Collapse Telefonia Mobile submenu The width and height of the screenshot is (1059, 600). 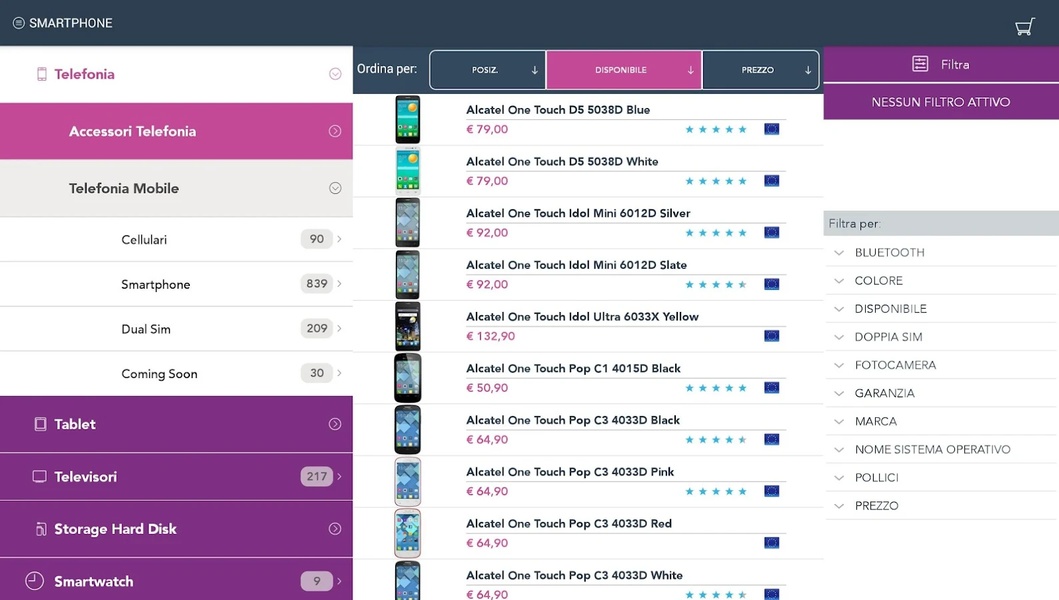coord(335,189)
